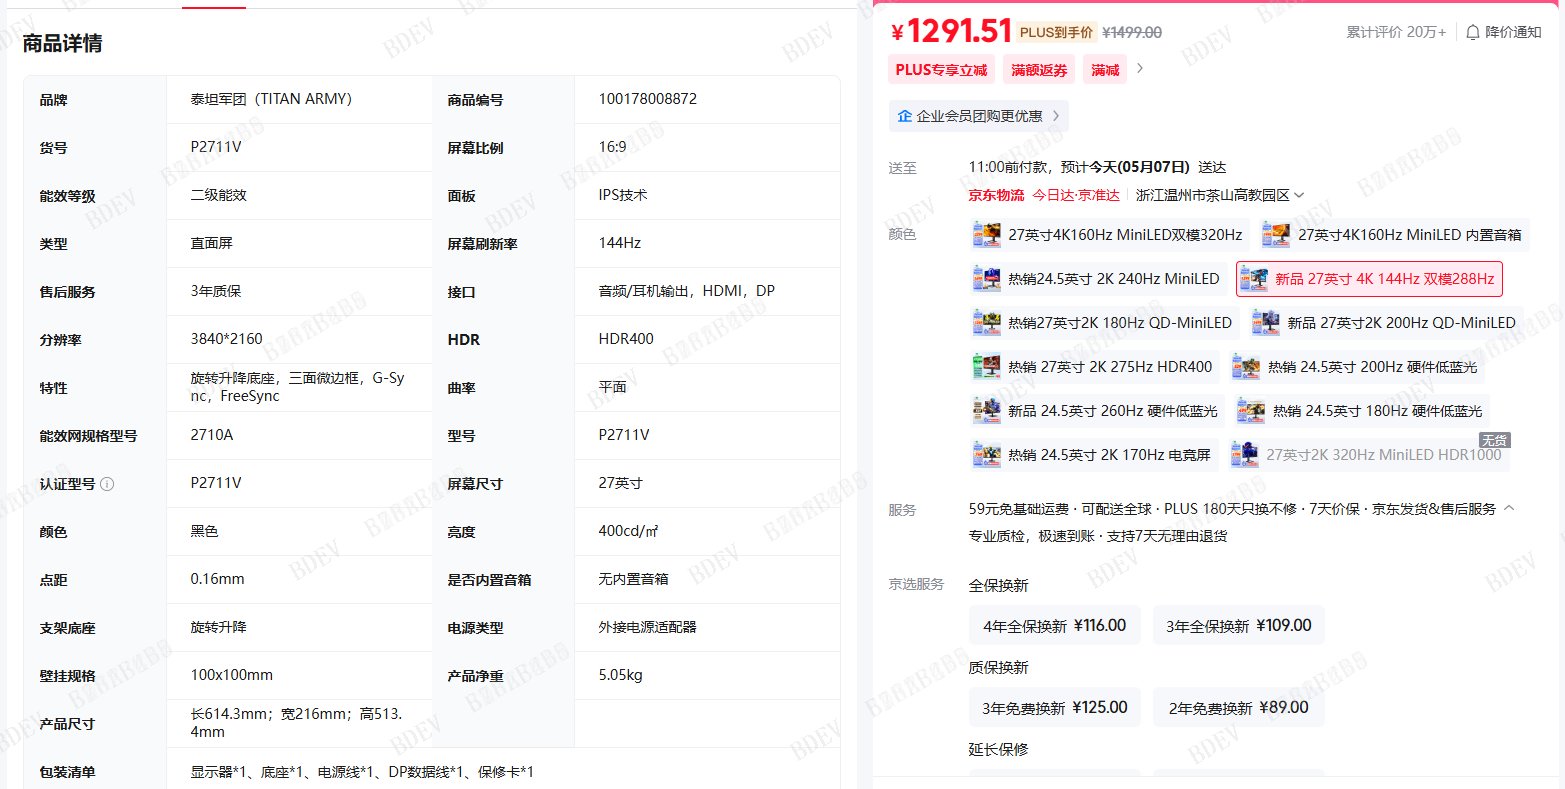Click screen ratio value 16:9

[612, 147]
